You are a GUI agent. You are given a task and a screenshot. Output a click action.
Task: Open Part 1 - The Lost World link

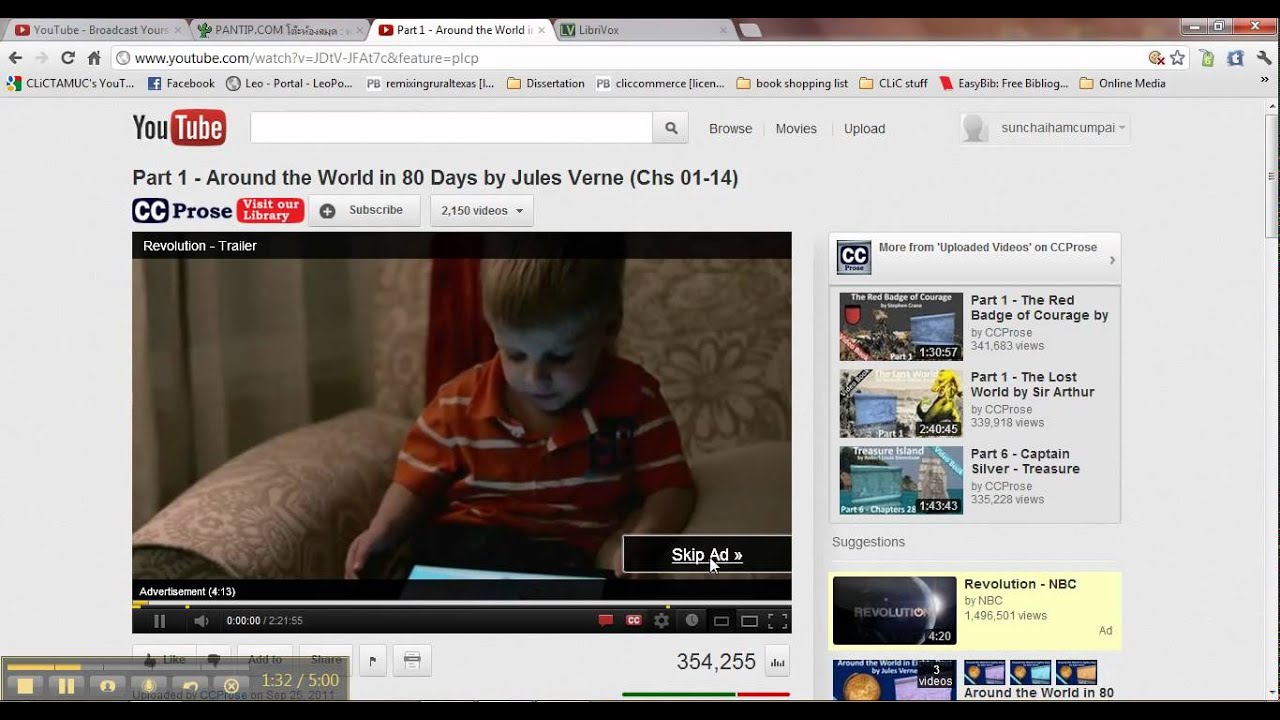(x=1032, y=384)
